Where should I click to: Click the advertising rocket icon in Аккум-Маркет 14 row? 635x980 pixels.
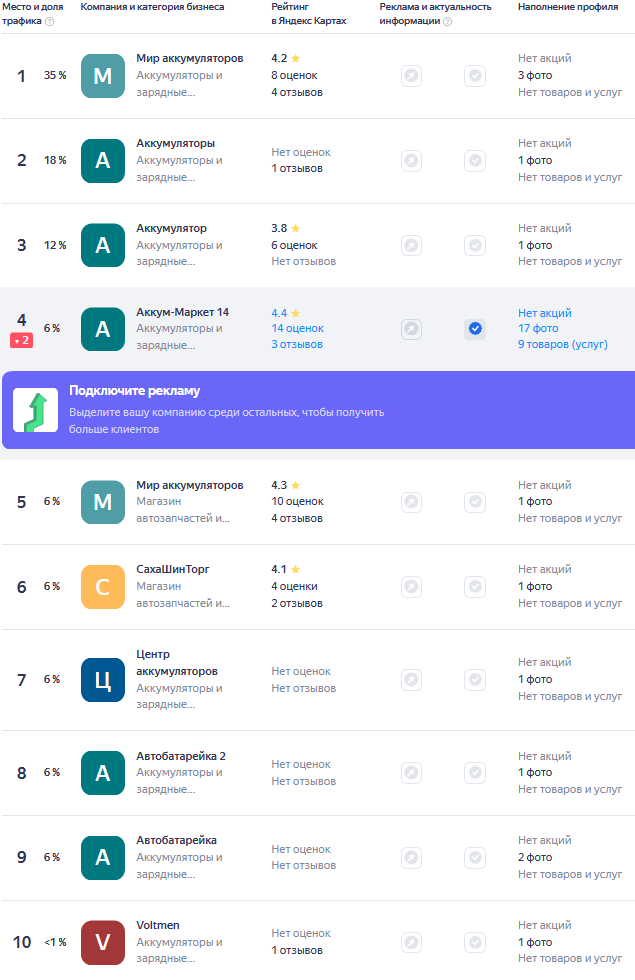[x=411, y=329]
